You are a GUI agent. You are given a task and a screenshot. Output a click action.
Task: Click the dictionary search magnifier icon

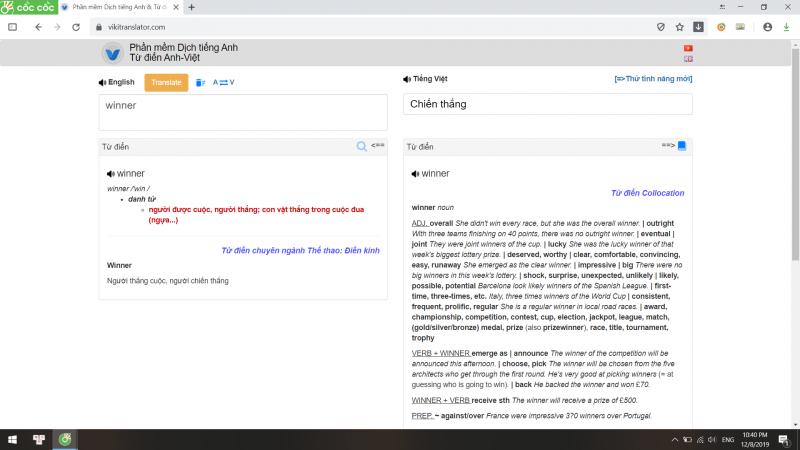click(362, 146)
